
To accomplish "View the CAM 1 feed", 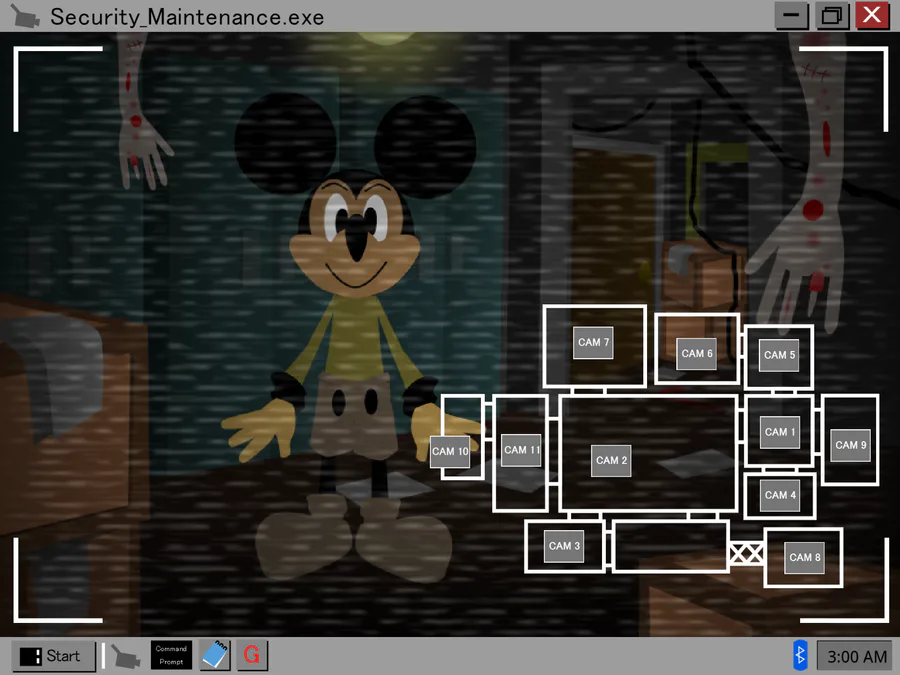I will click(779, 432).
